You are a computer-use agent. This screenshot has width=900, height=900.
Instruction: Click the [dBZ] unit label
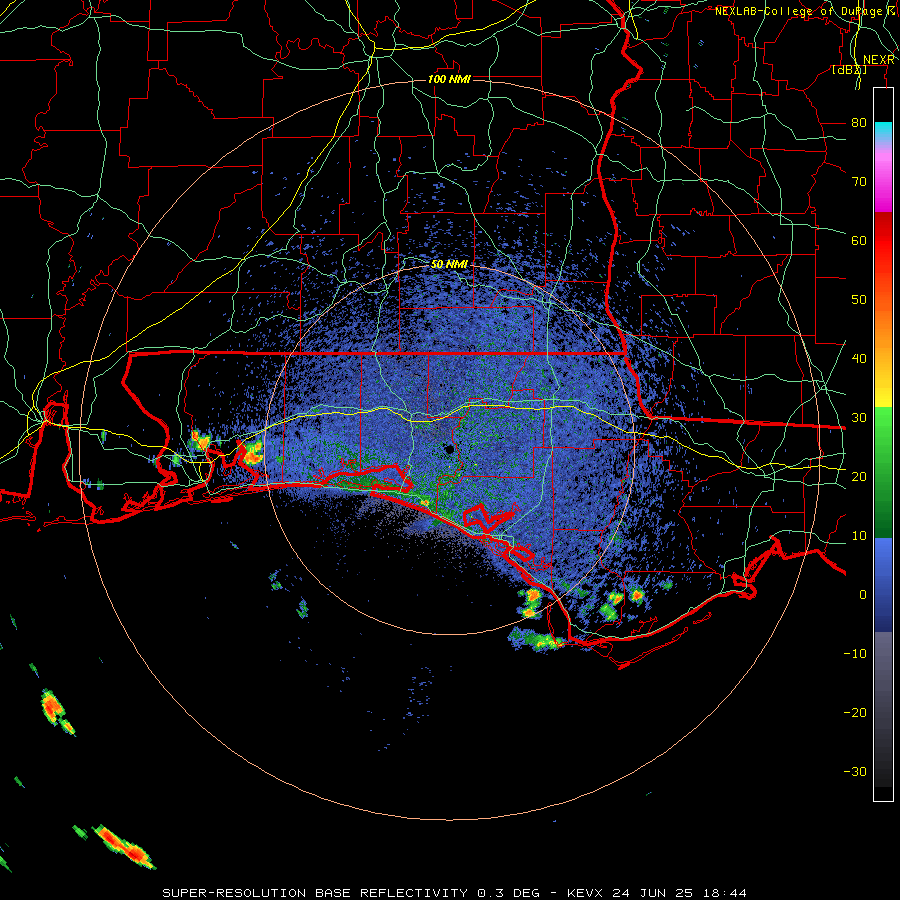coord(849,70)
